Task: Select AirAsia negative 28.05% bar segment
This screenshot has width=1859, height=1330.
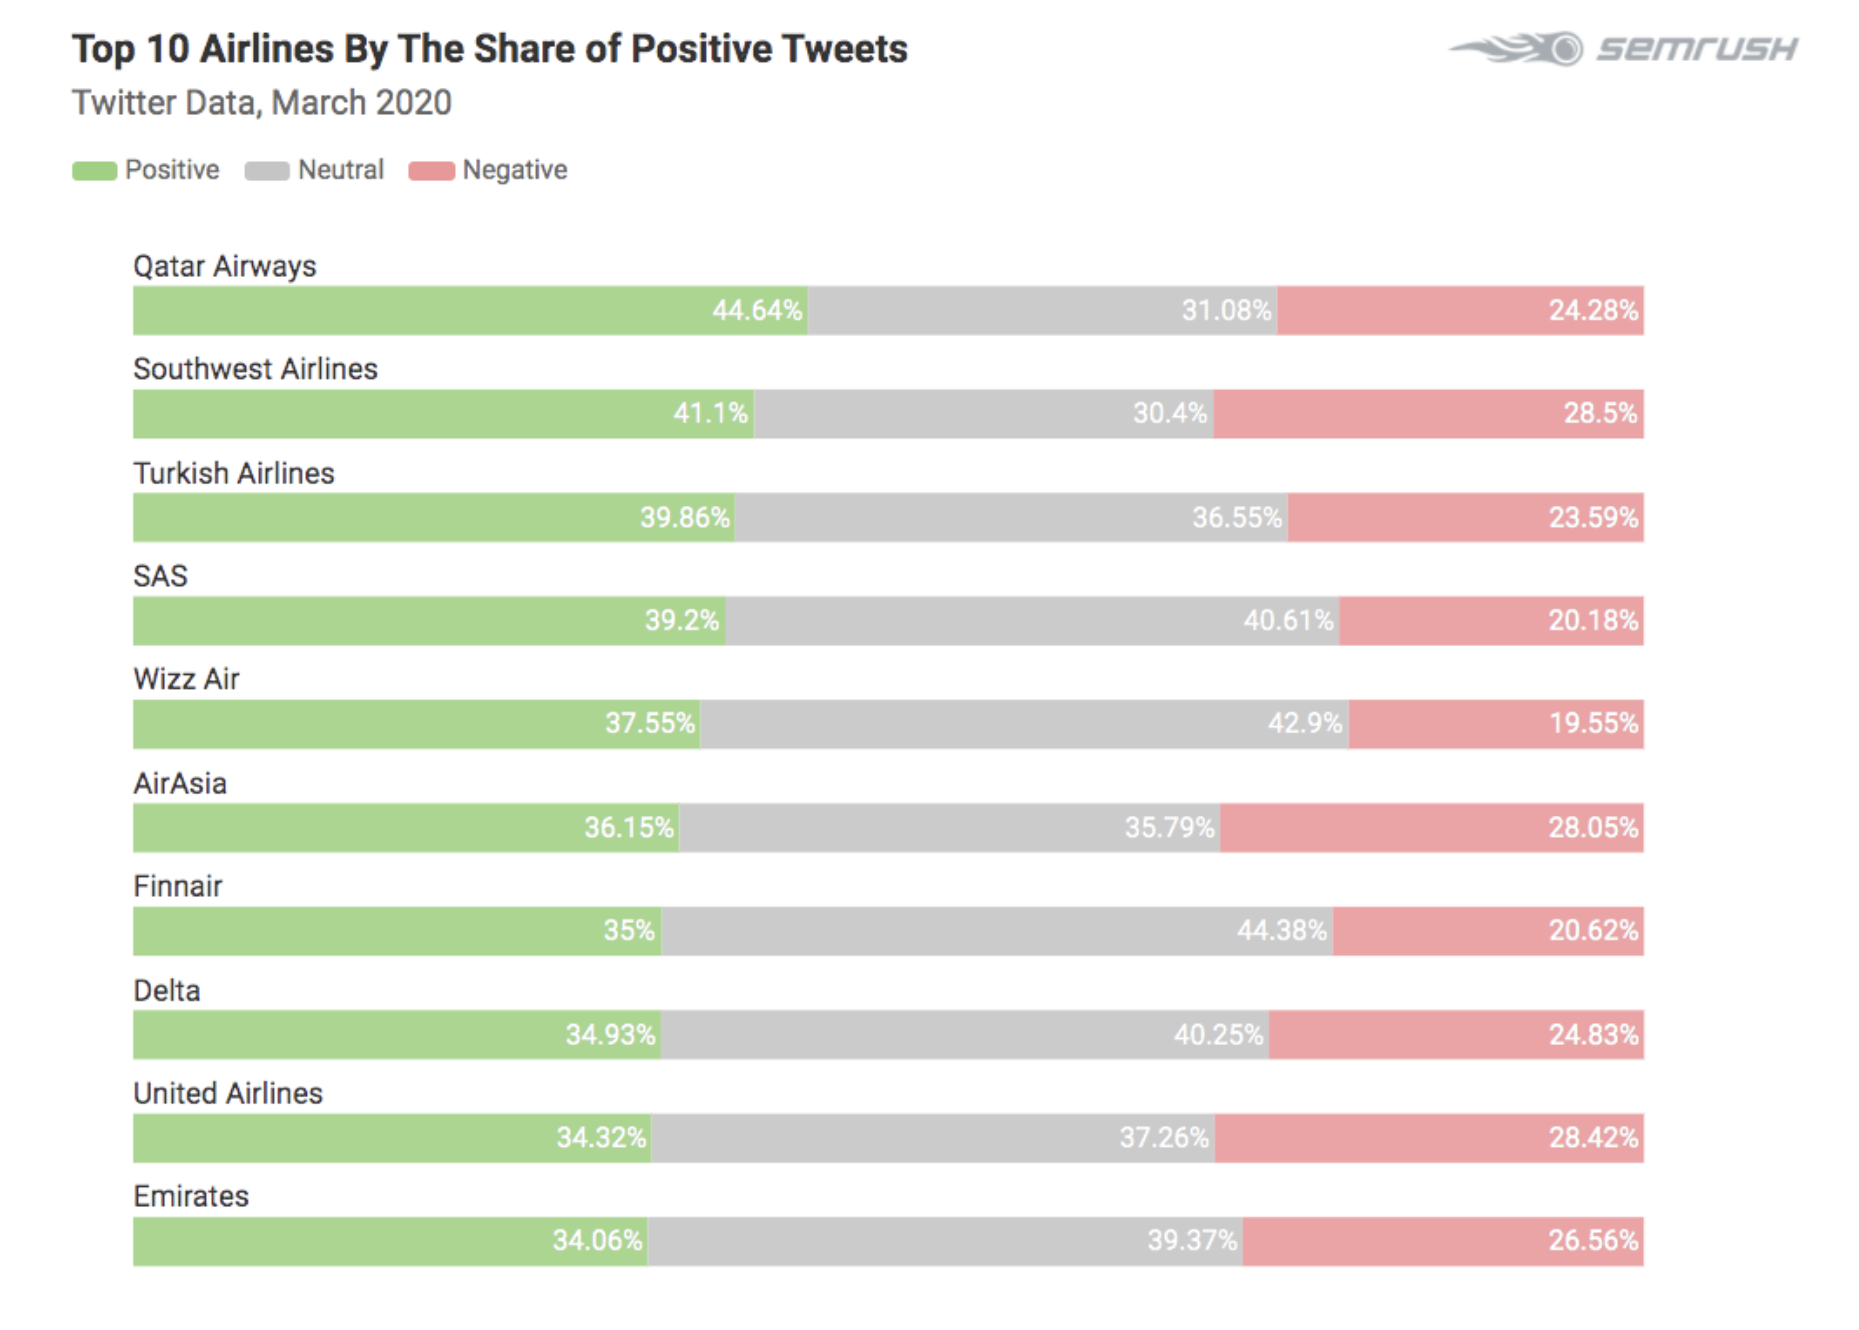Action: [x=1431, y=828]
